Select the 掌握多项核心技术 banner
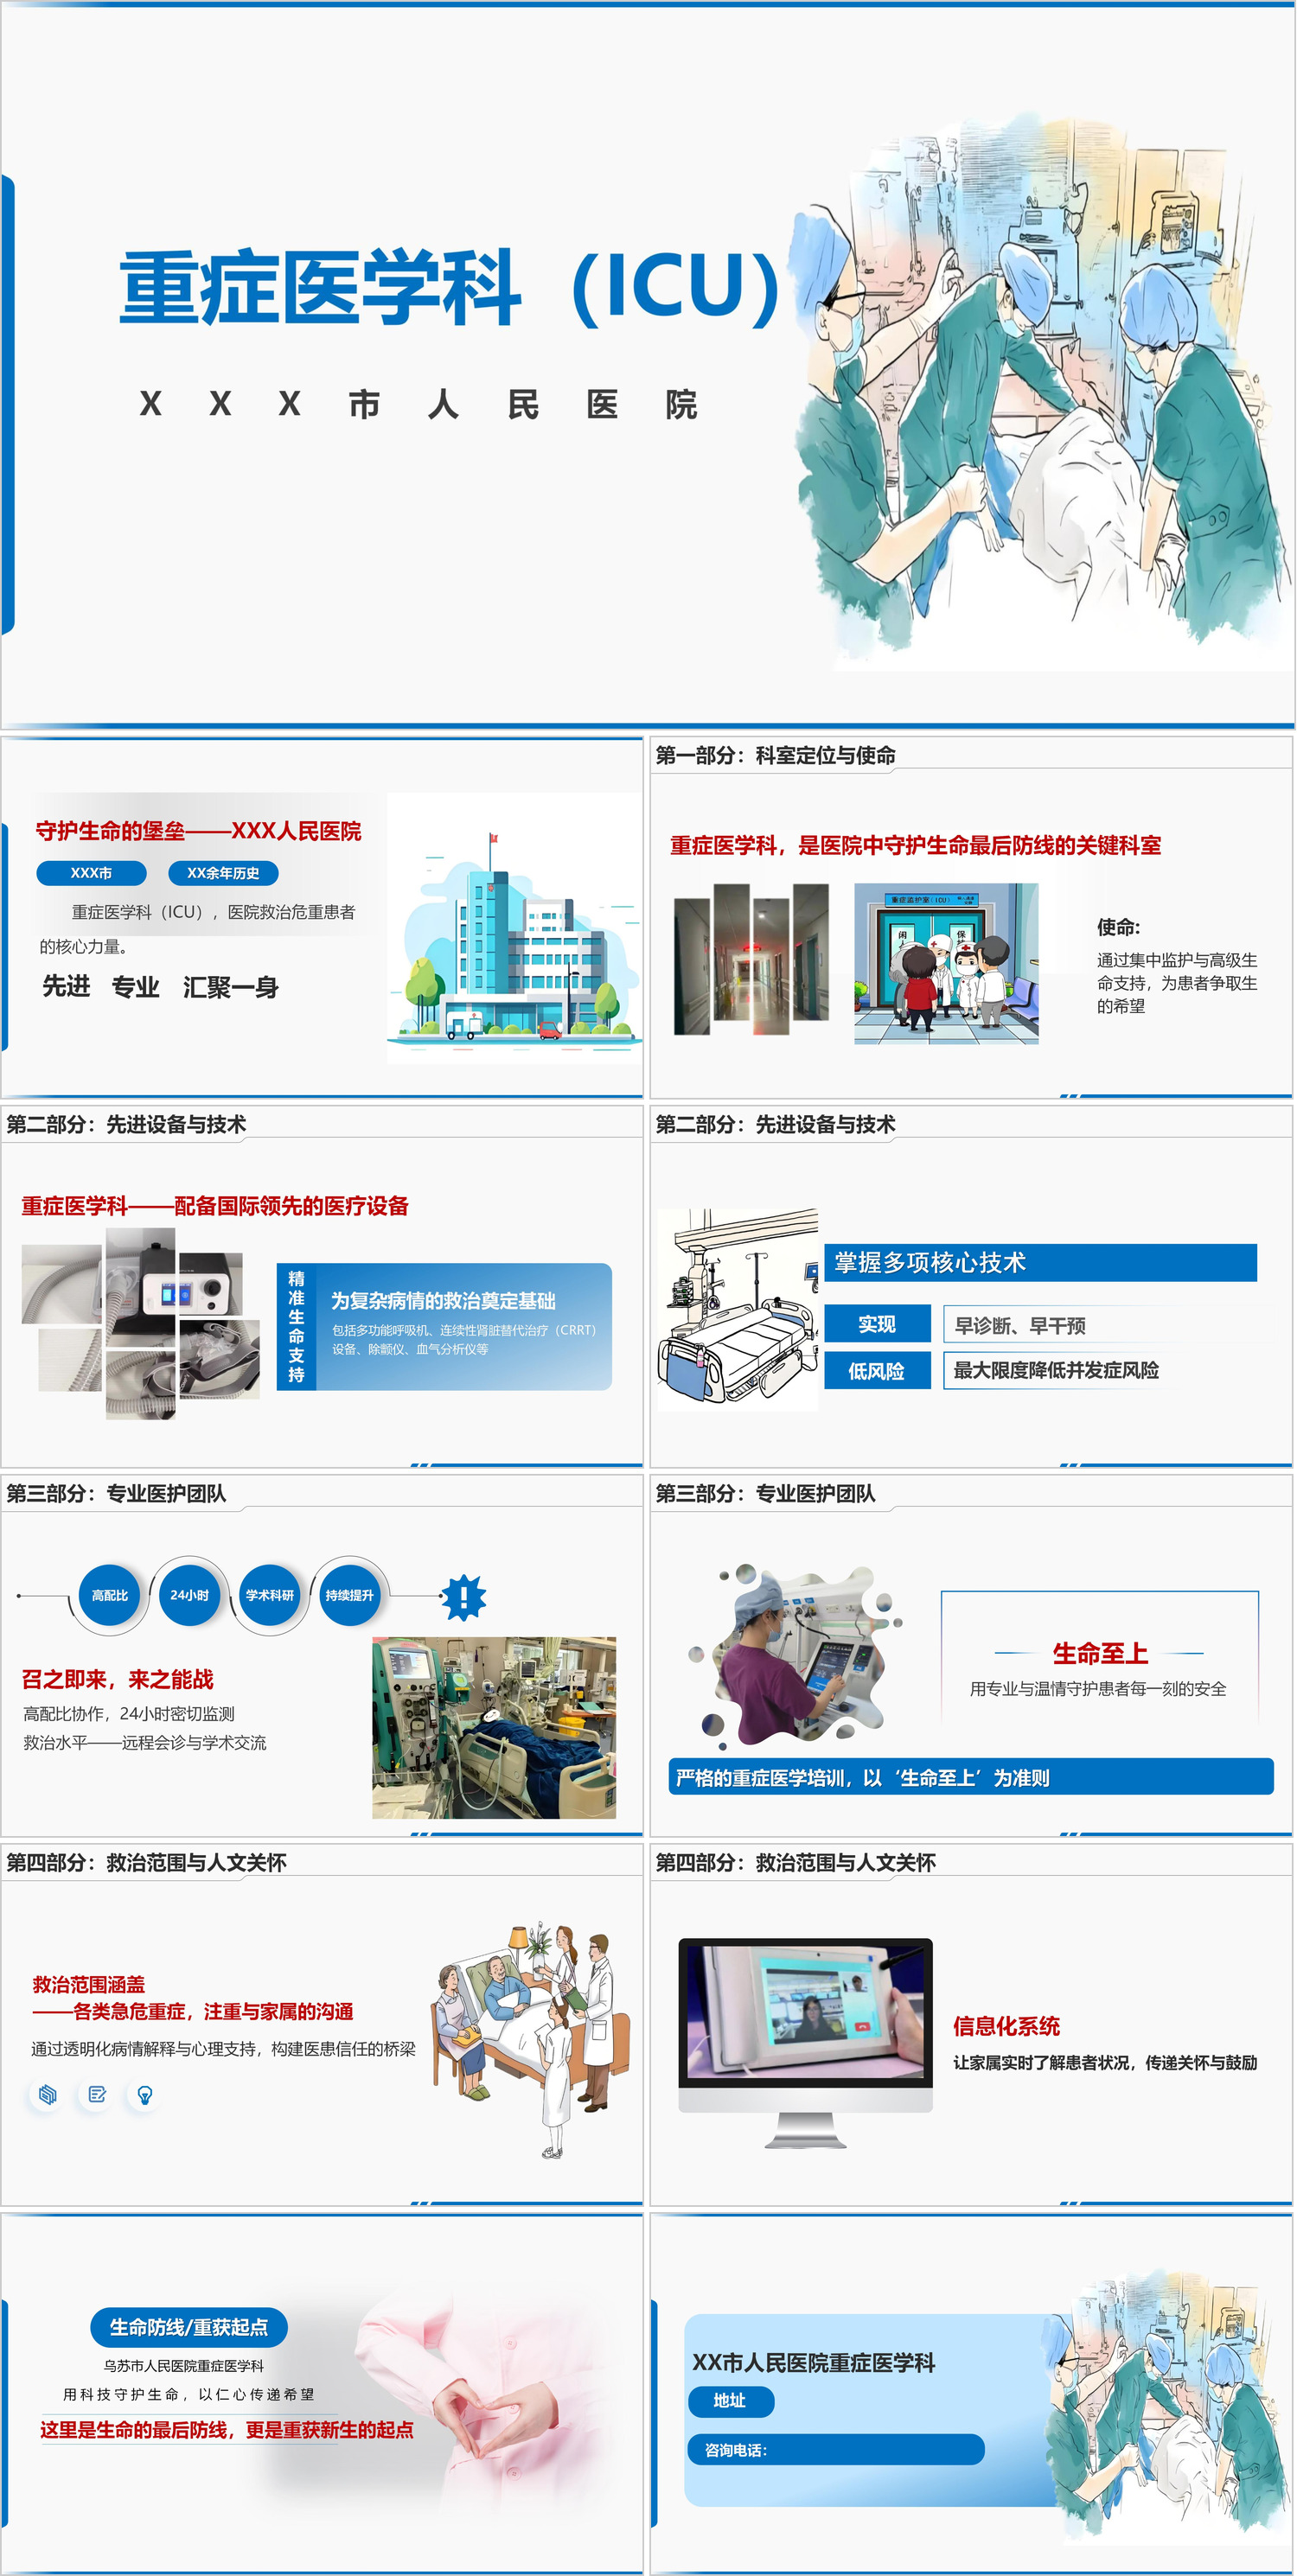Viewport: 1297px width, 2576px height. 1040,1262
